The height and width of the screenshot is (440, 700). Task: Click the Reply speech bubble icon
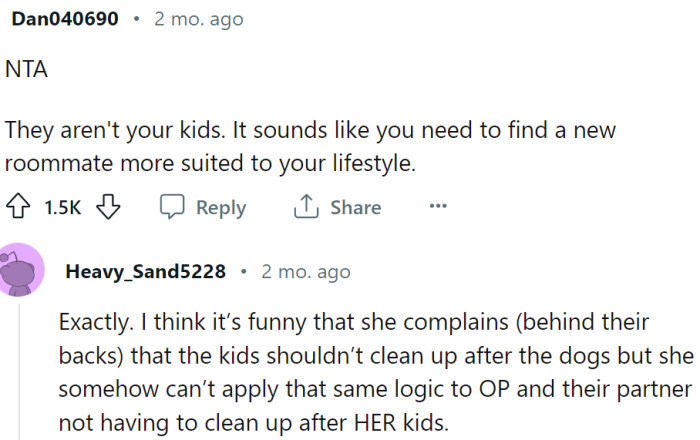[172, 207]
